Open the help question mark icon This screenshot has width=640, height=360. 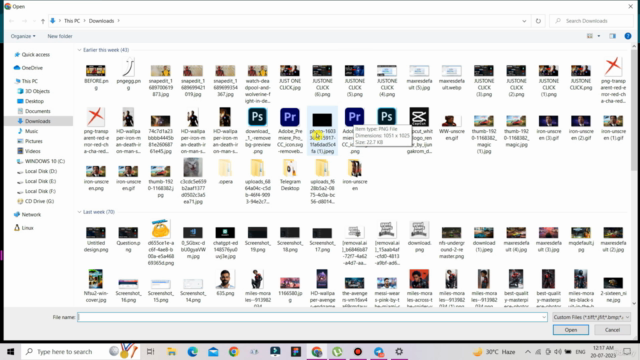click(628, 36)
